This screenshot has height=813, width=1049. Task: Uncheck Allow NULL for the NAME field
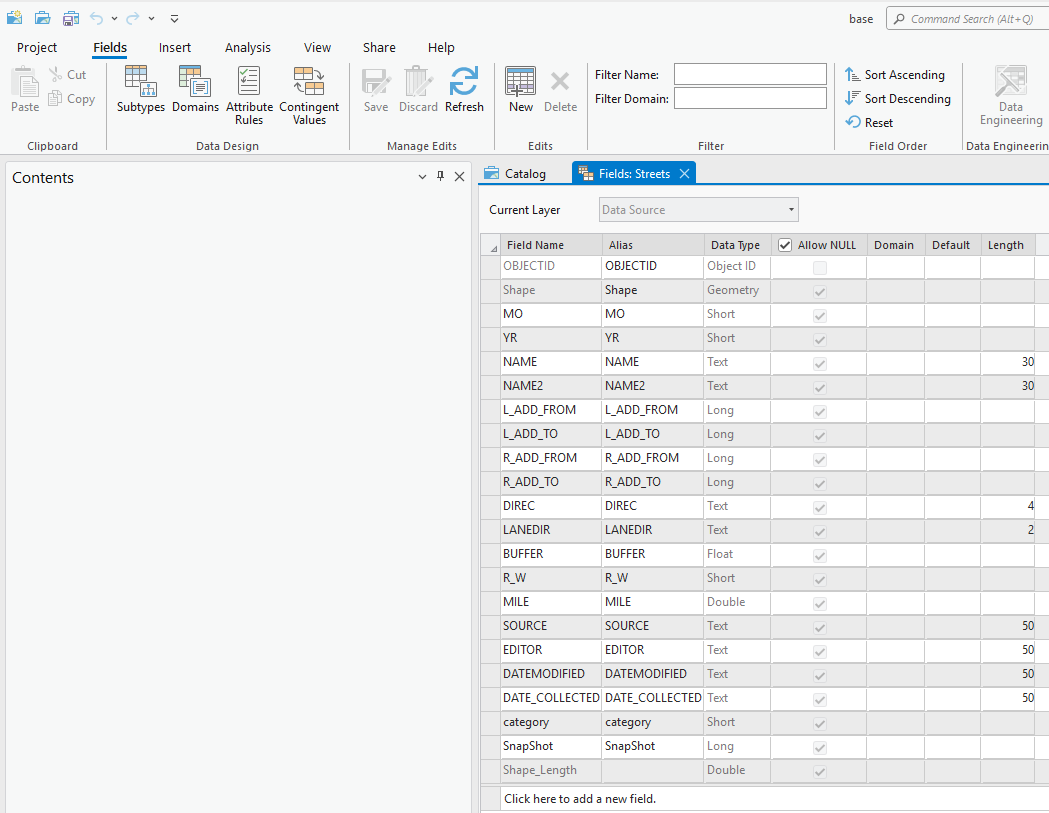(821, 362)
